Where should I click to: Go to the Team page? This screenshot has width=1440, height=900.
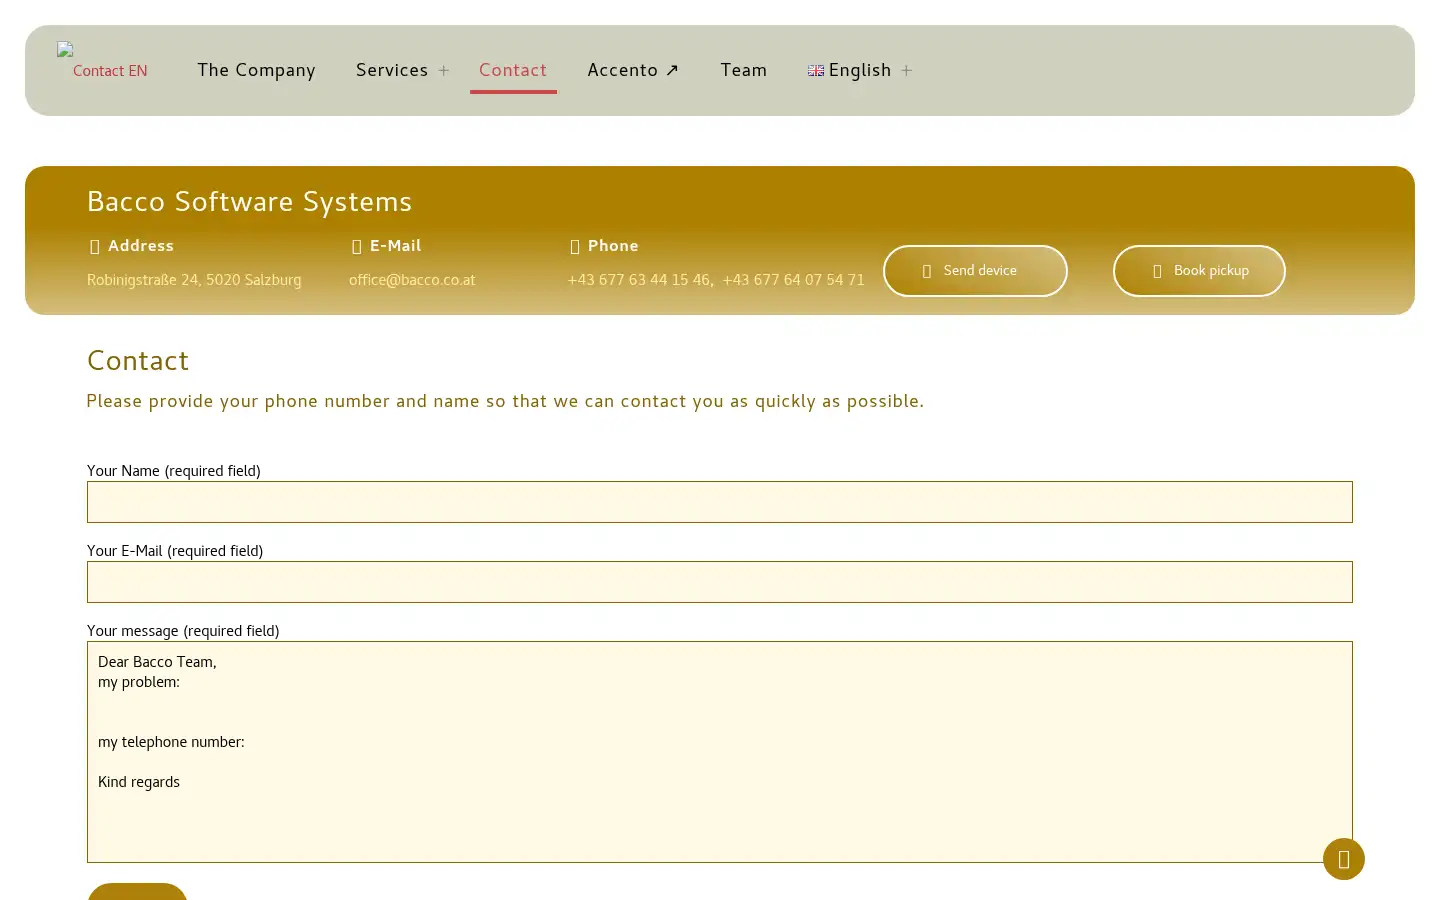coord(744,70)
